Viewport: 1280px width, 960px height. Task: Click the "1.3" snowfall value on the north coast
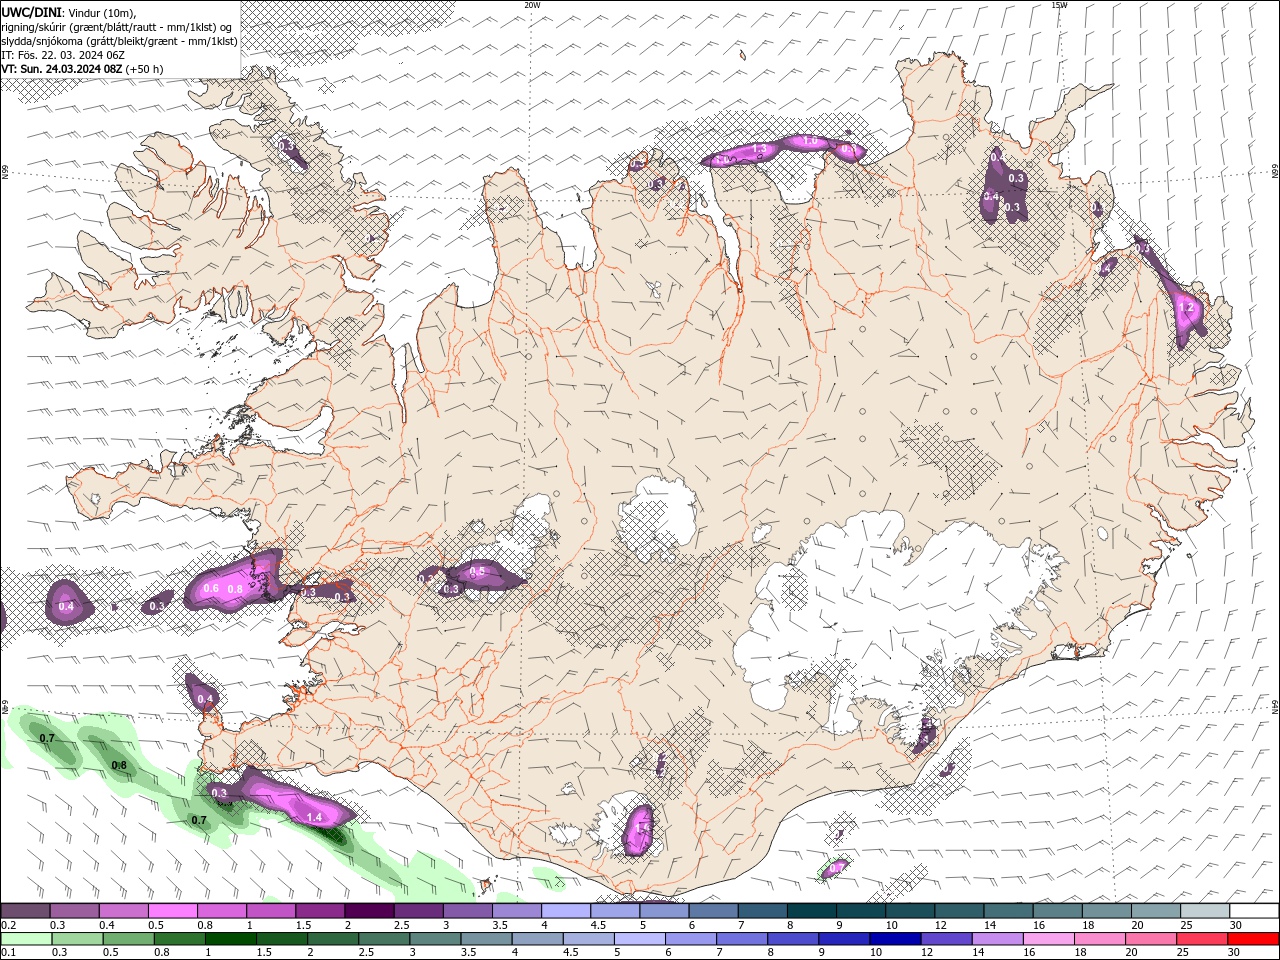[759, 149]
